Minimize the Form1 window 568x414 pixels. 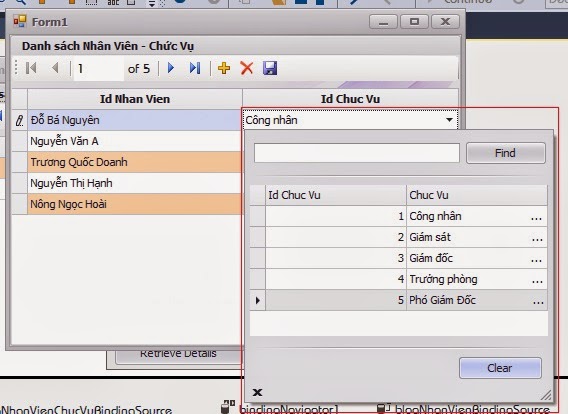click(x=383, y=22)
